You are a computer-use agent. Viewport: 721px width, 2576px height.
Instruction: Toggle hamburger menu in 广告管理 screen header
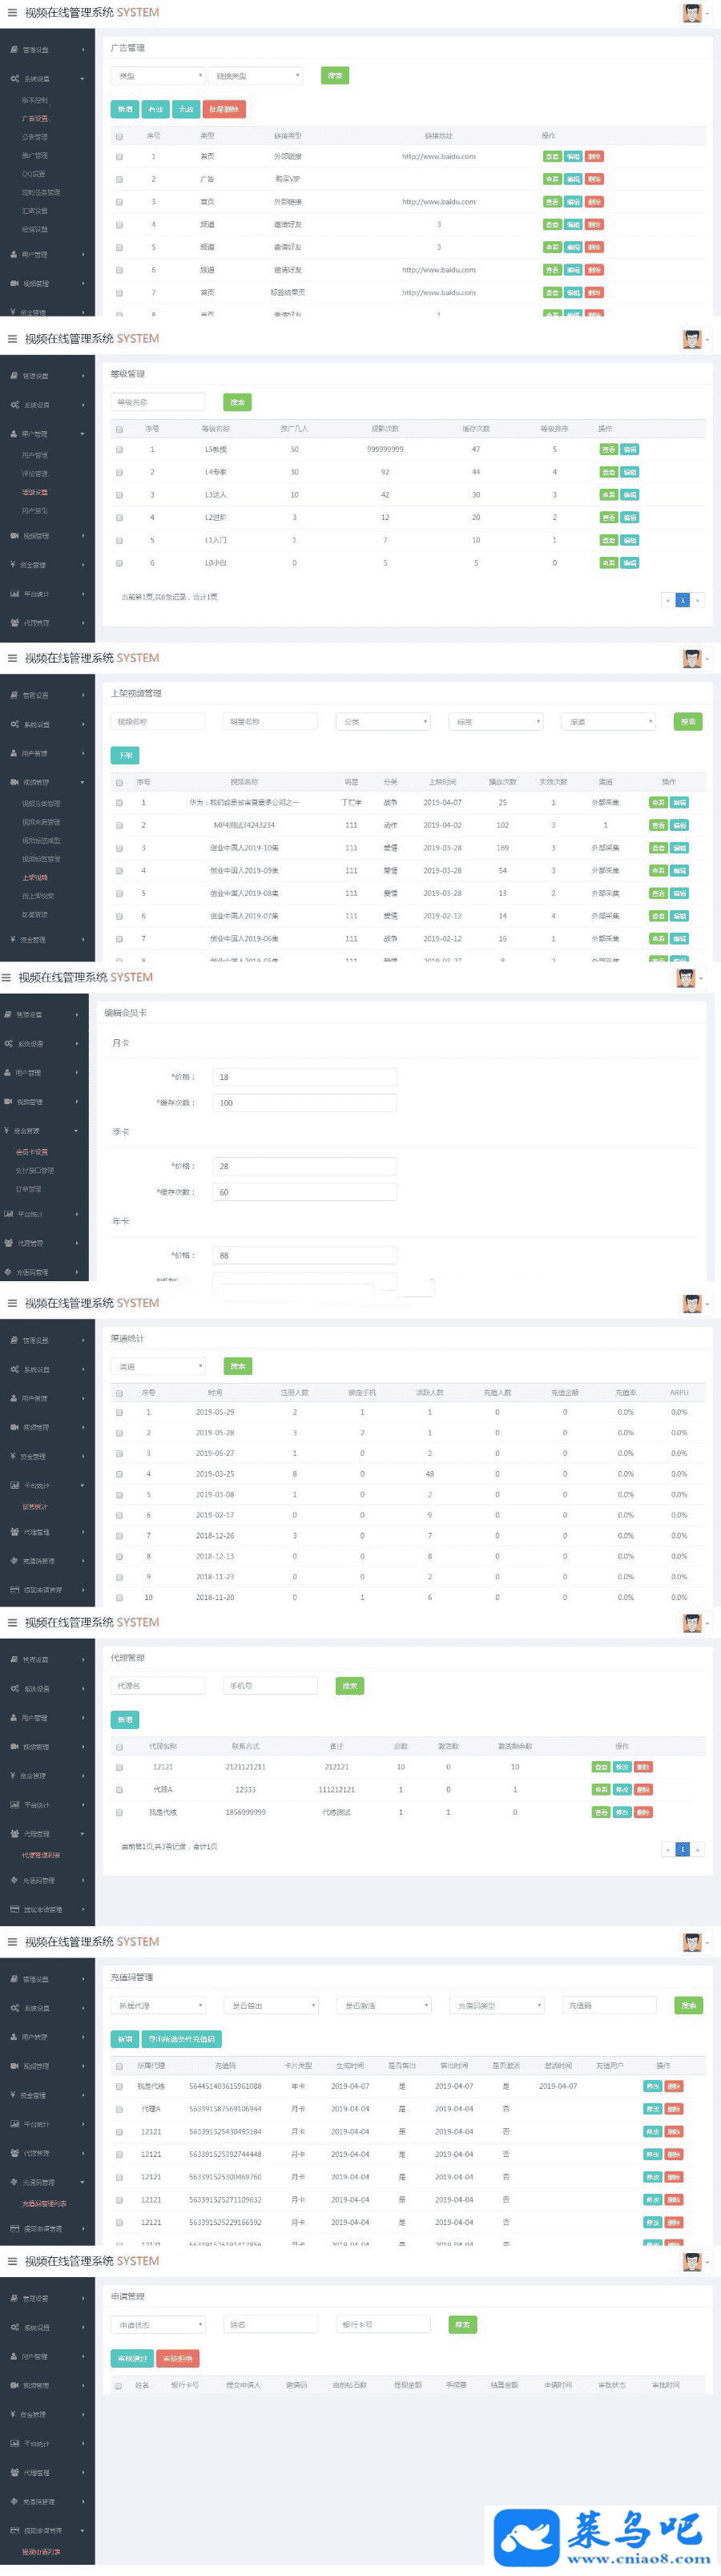coord(12,13)
